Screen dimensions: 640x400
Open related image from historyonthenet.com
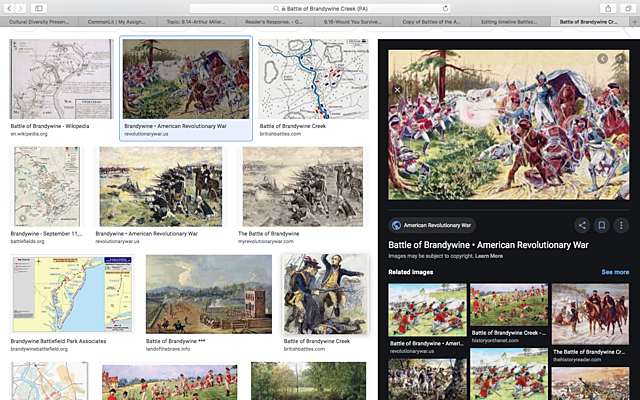(509, 305)
